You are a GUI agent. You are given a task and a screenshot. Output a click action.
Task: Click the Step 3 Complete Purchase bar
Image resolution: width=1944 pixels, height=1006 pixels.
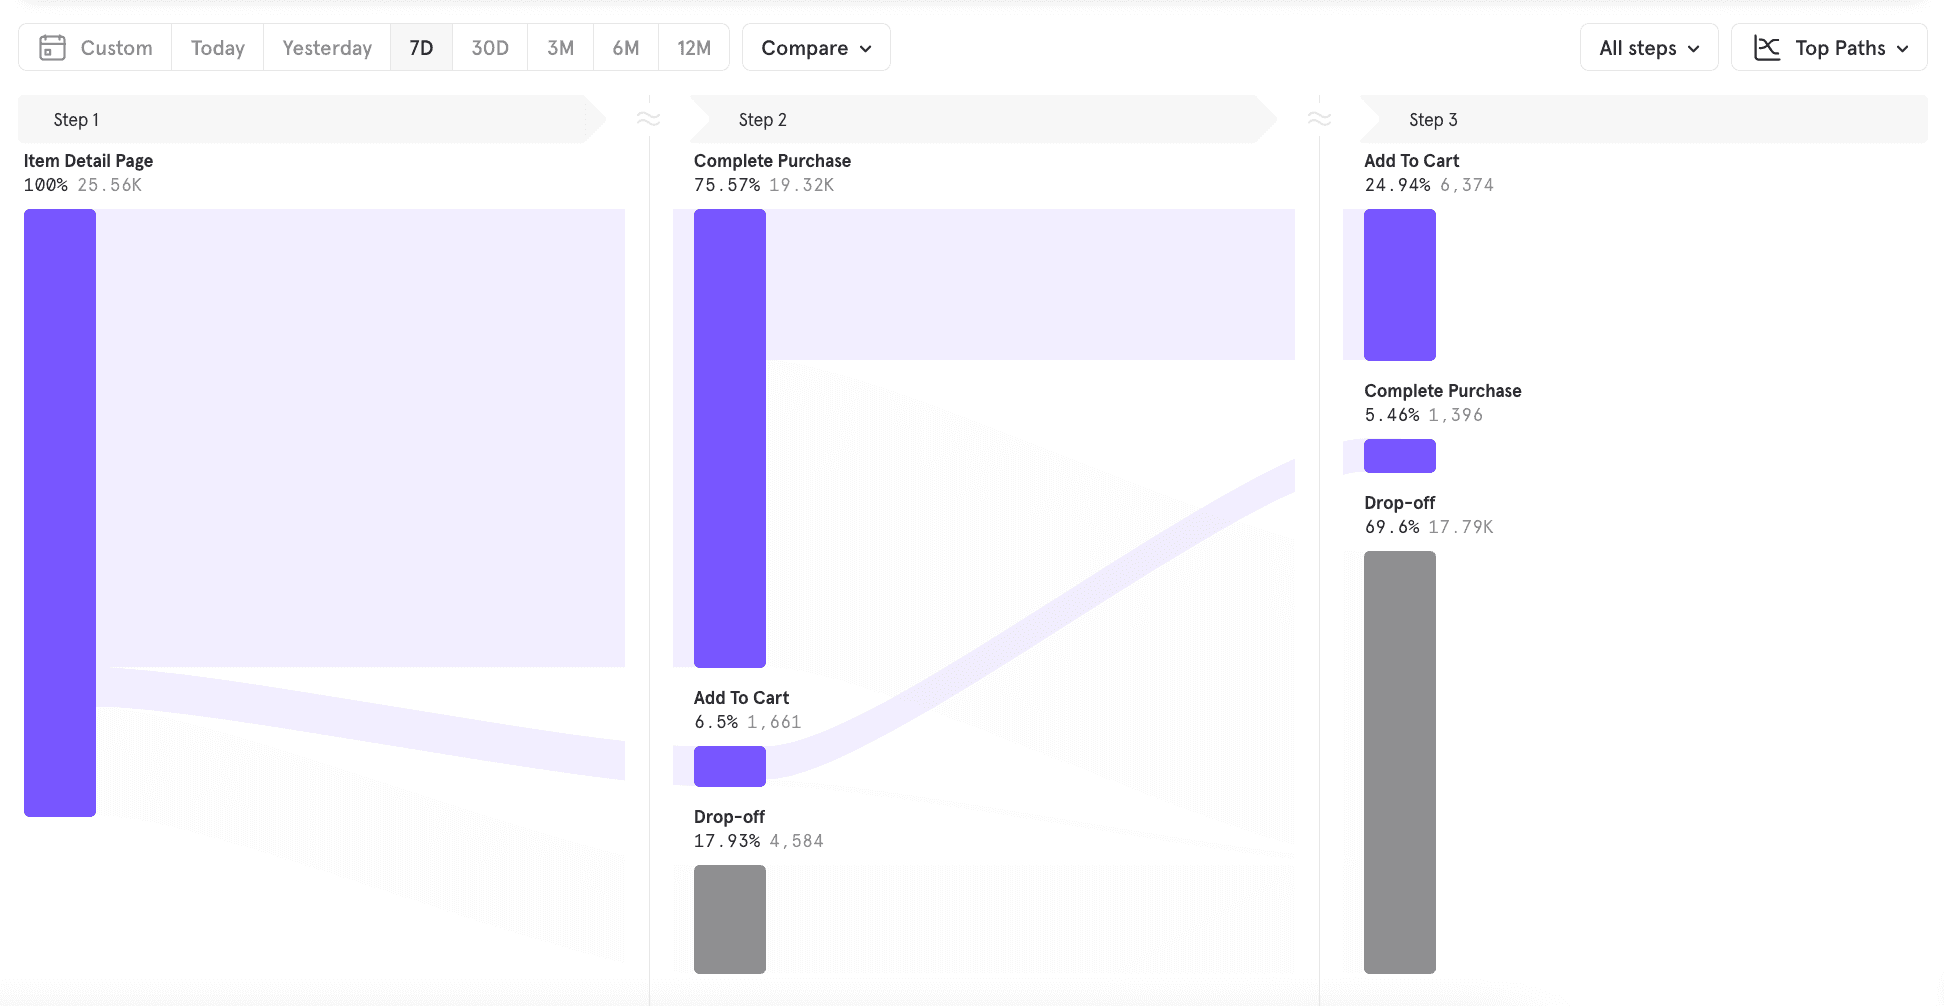click(1400, 456)
